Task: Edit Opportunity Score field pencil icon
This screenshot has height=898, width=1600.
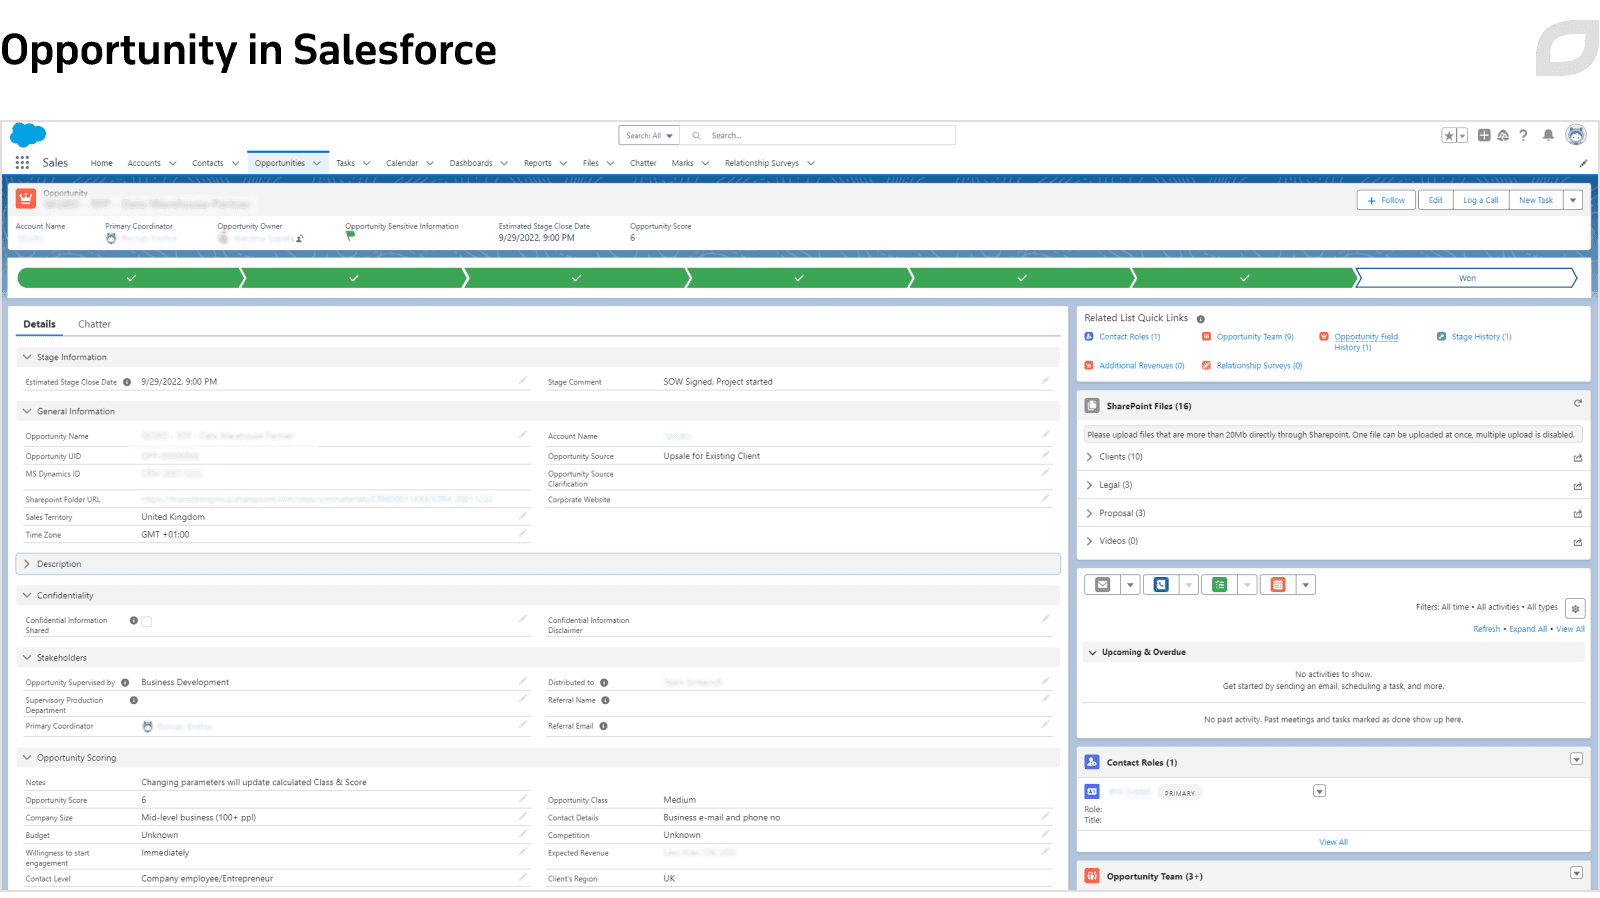Action: tap(522, 798)
